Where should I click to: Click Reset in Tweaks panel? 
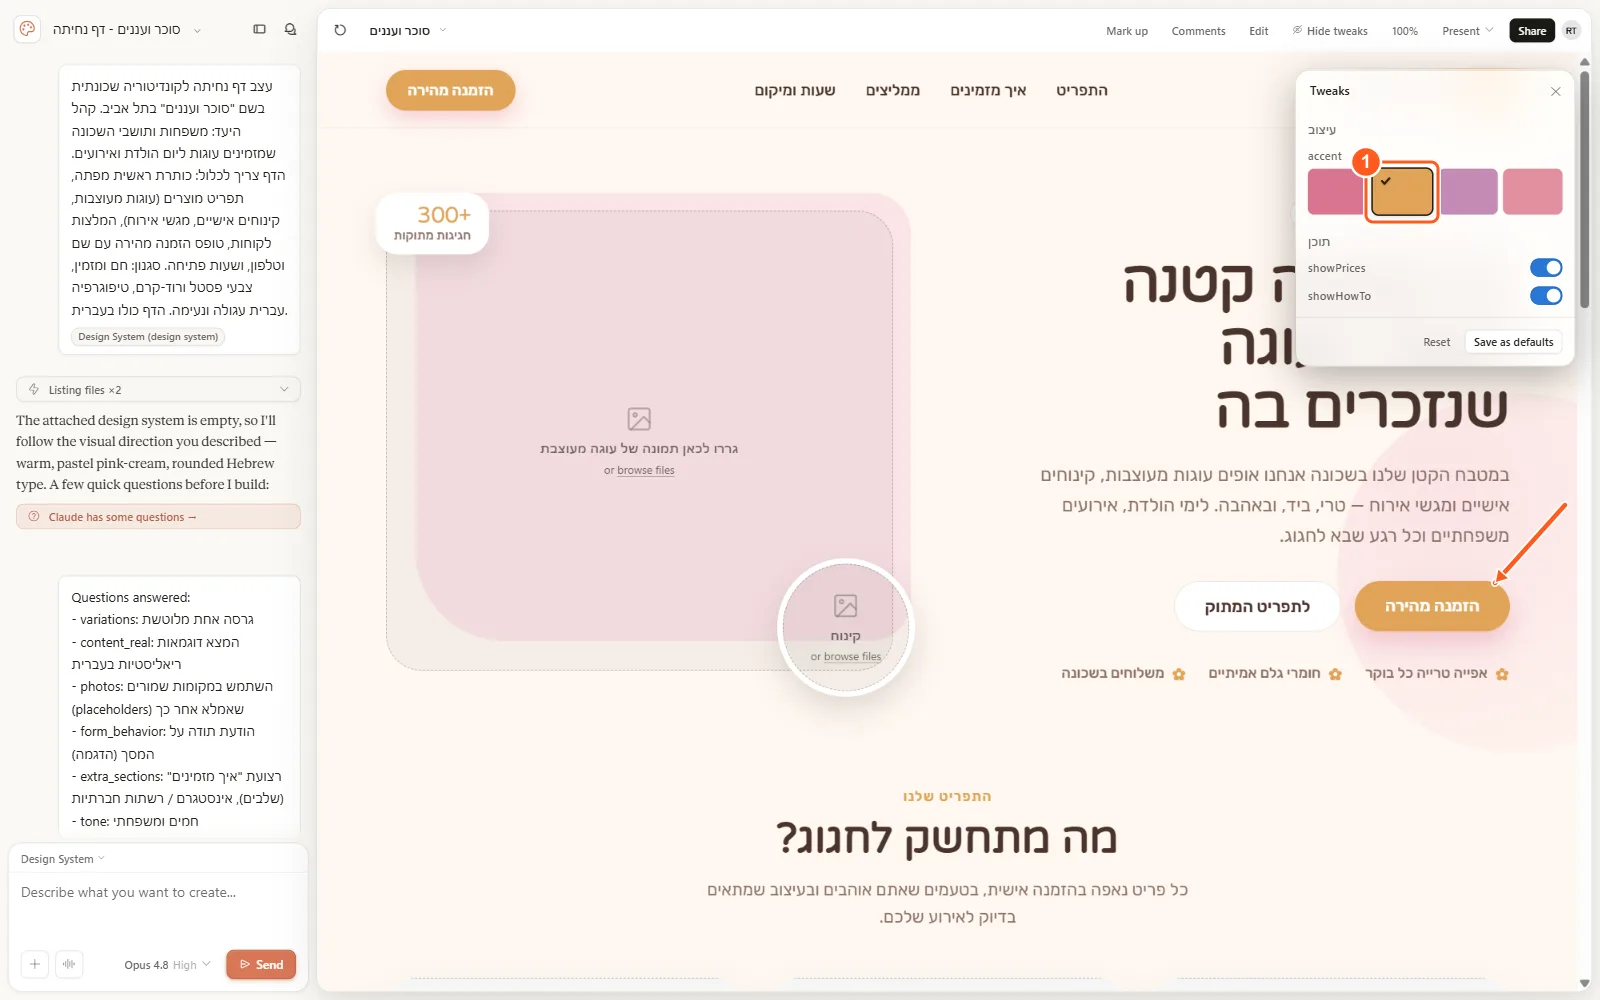tap(1436, 342)
